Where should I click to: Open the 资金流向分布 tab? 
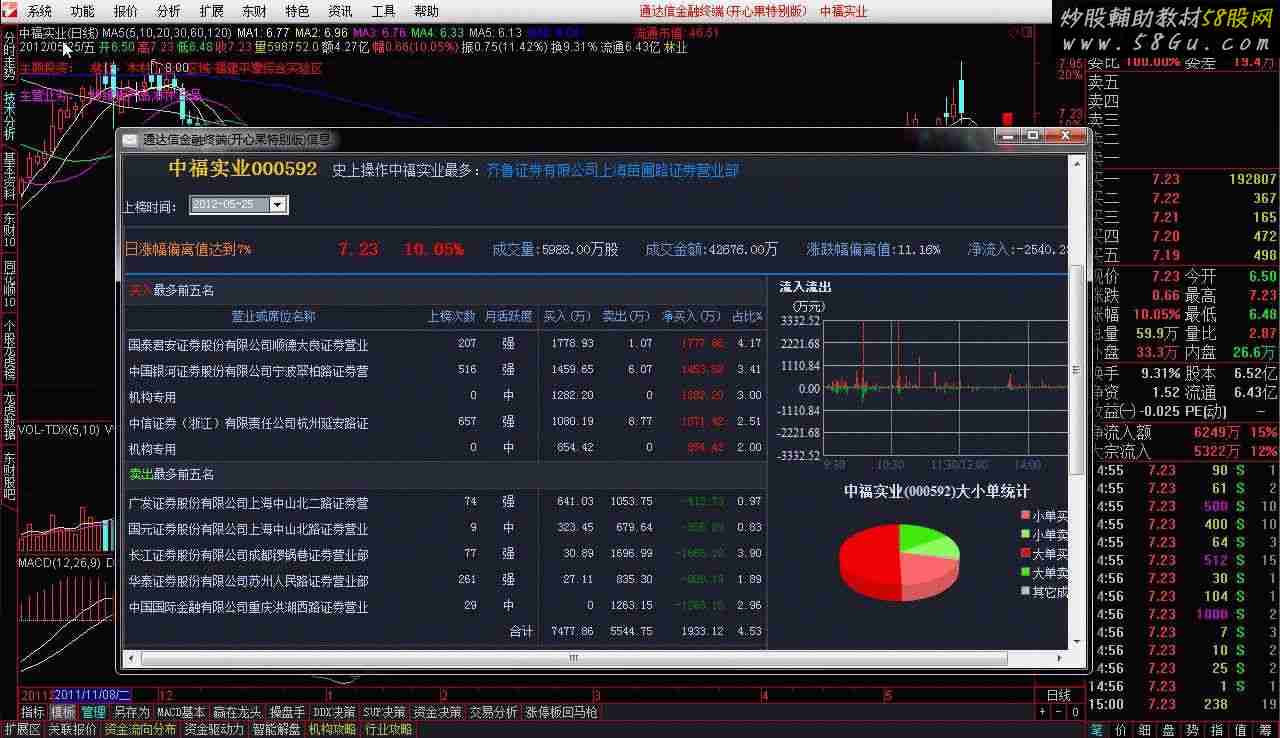(140, 729)
